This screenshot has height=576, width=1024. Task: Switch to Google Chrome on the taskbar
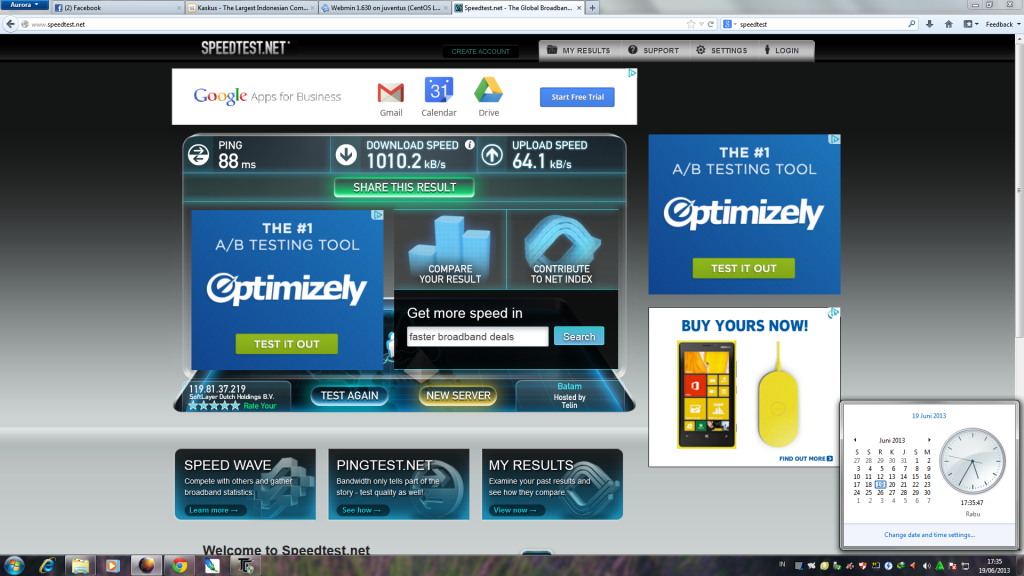(179, 566)
